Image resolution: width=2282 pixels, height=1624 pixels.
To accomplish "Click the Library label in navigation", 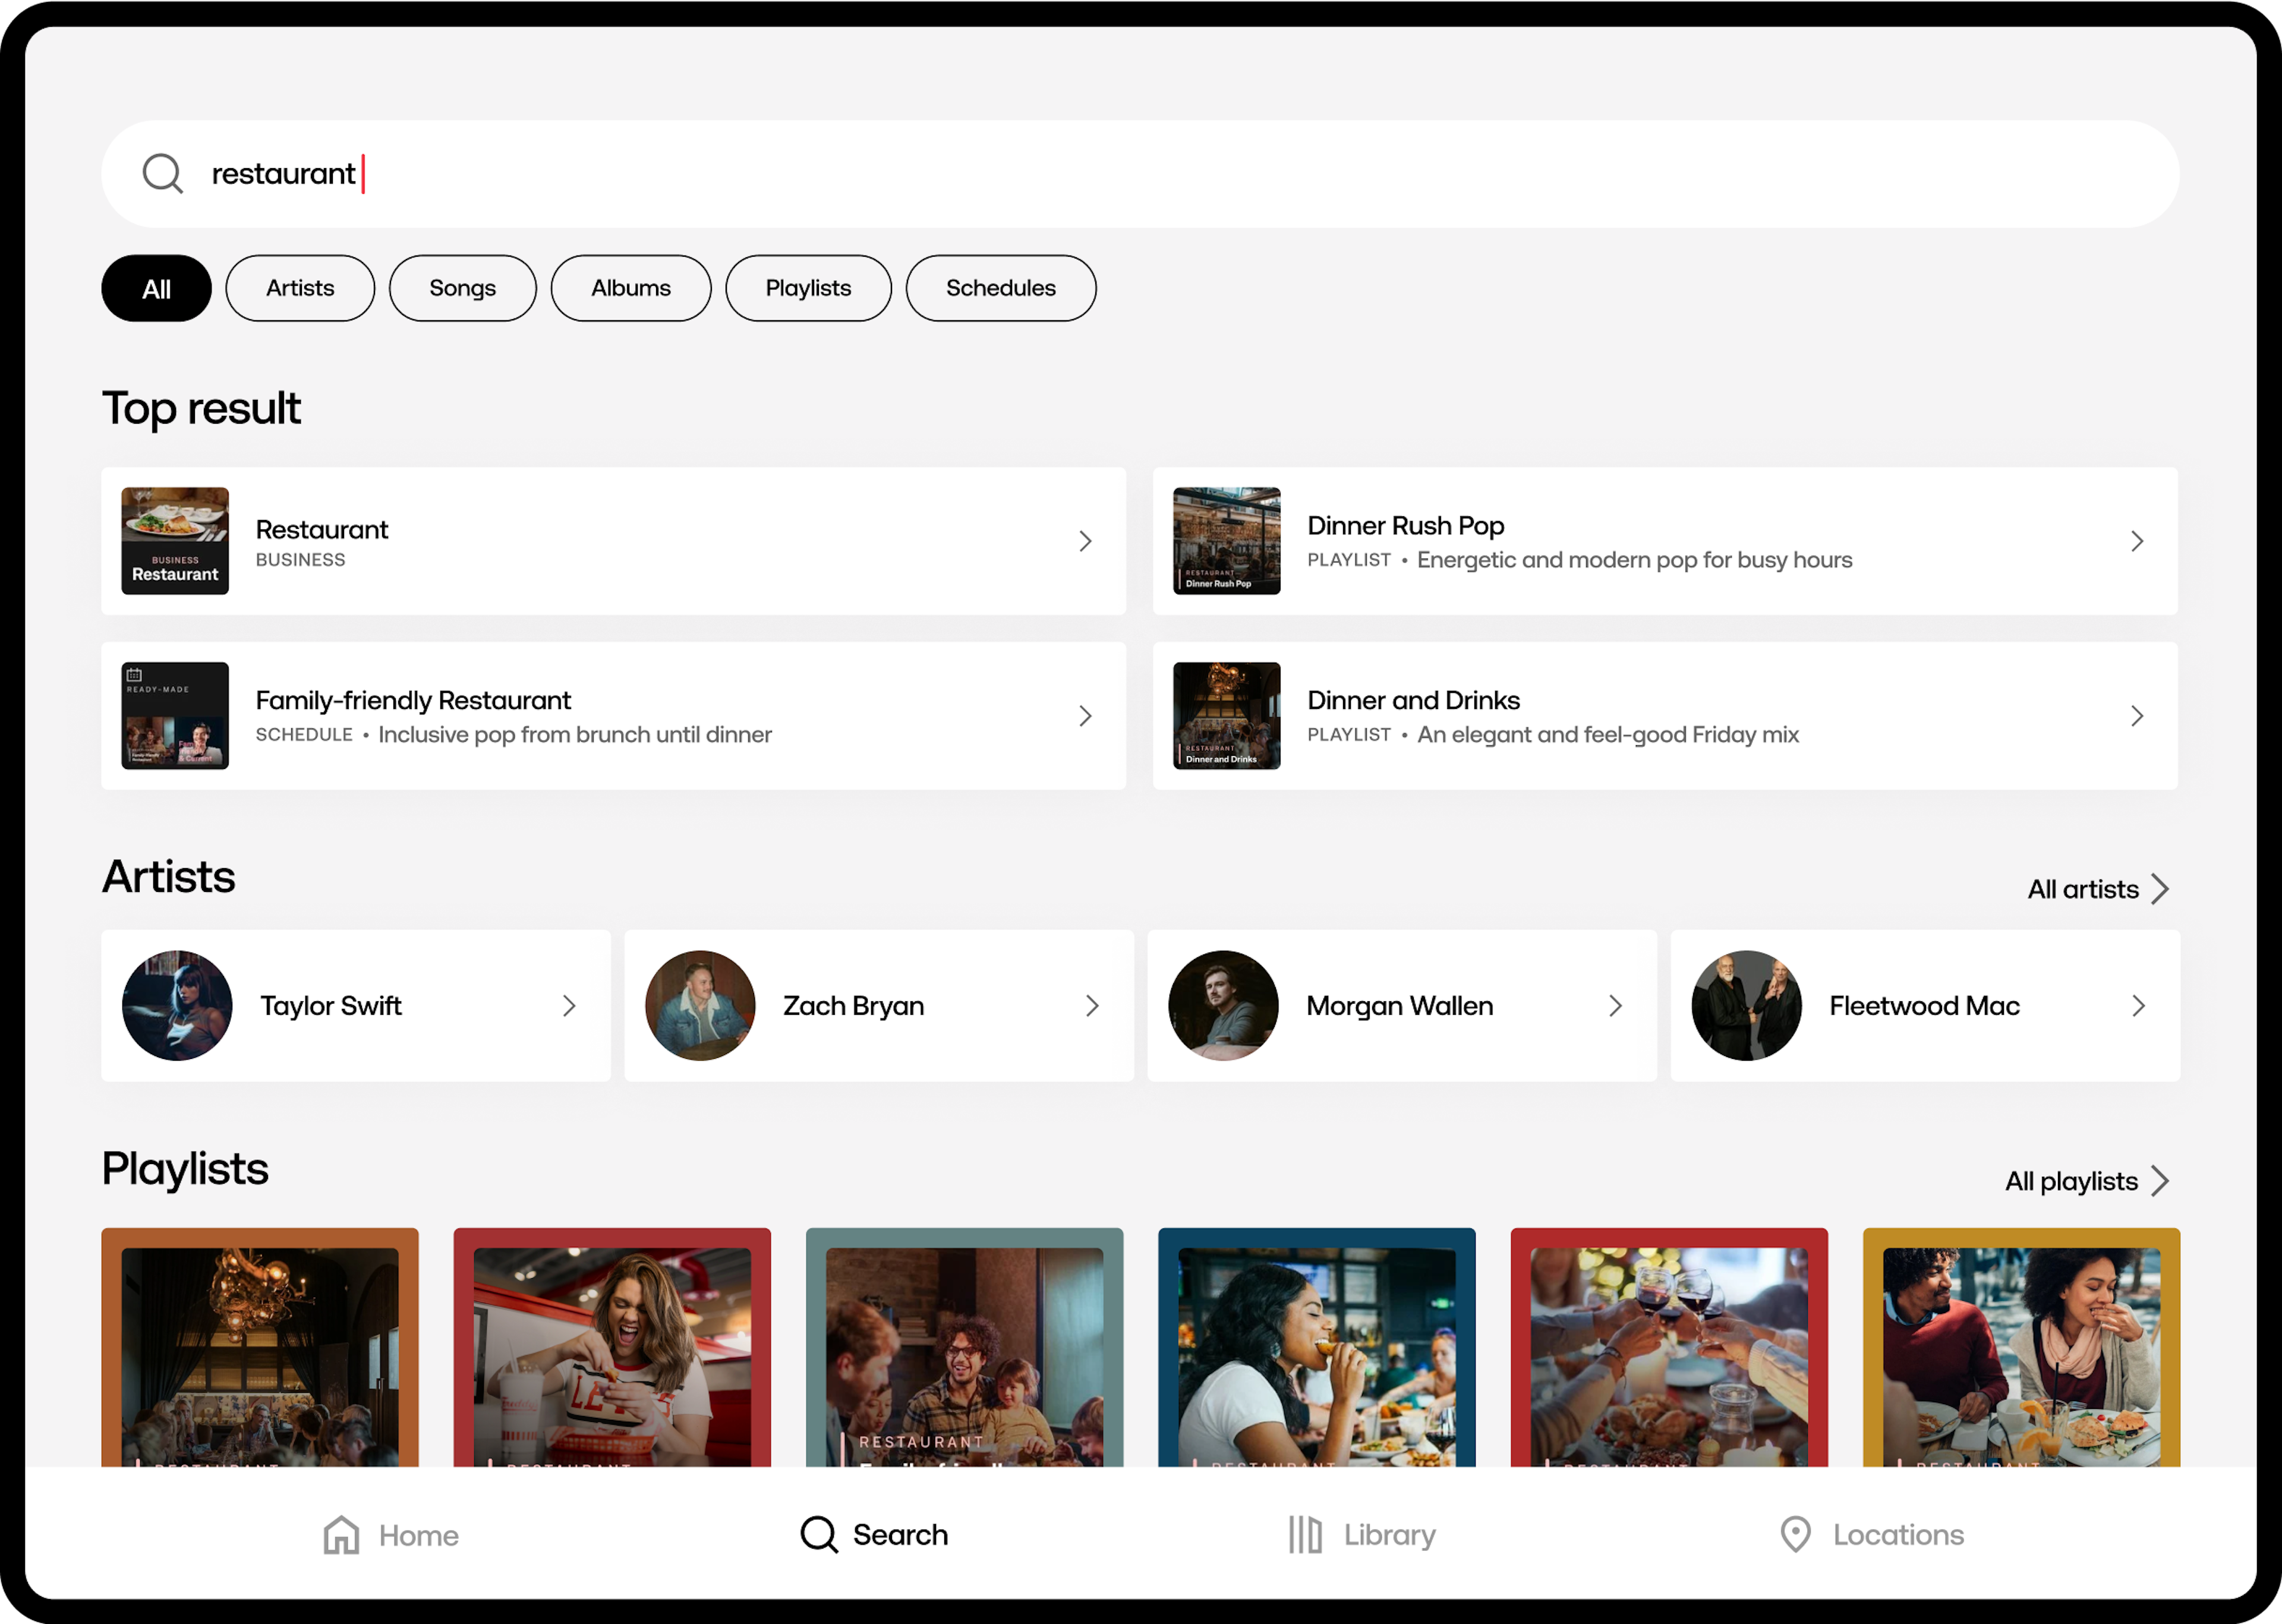I will click(1389, 1535).
